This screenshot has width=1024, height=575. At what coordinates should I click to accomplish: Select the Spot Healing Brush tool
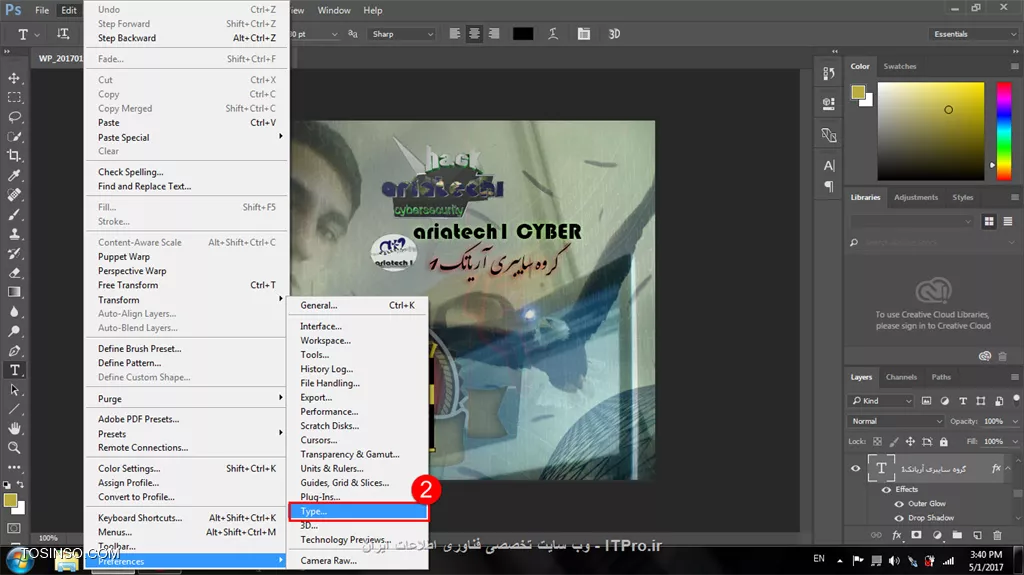pyautogui.click(x=14, y=195)
